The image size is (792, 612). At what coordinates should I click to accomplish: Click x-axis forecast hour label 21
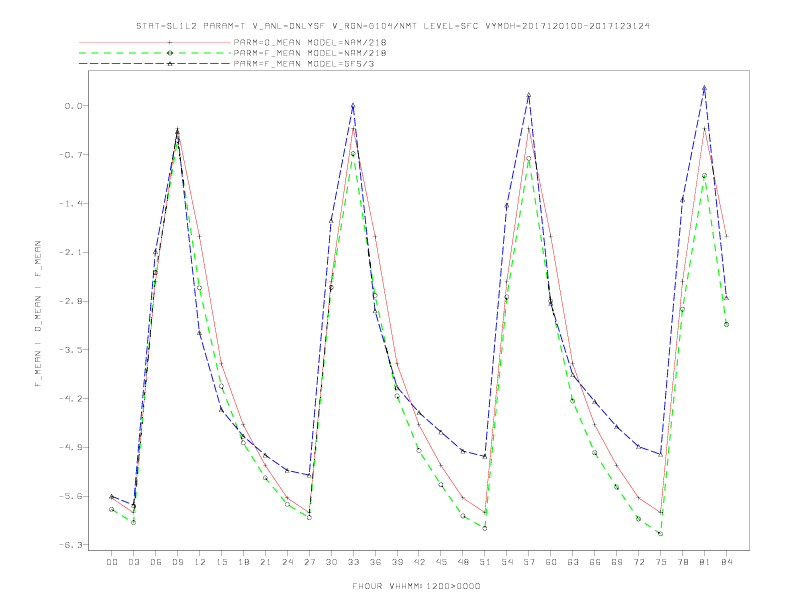click(265, 562)
